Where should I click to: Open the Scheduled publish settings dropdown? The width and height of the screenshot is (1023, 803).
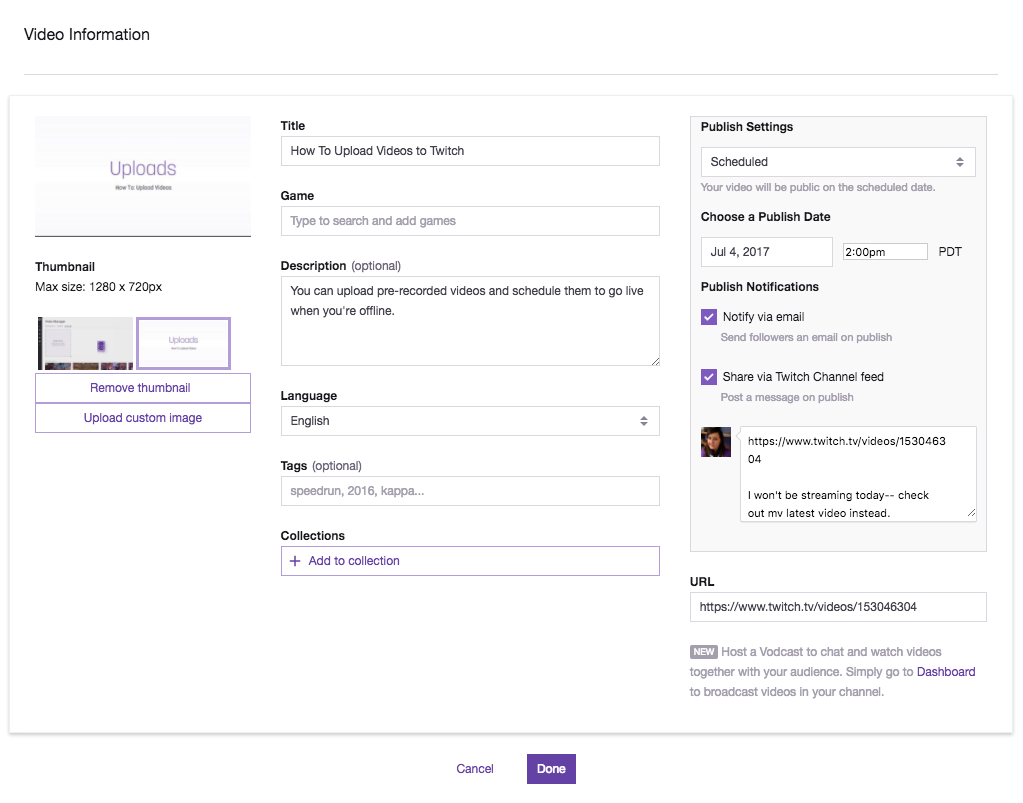838,162
